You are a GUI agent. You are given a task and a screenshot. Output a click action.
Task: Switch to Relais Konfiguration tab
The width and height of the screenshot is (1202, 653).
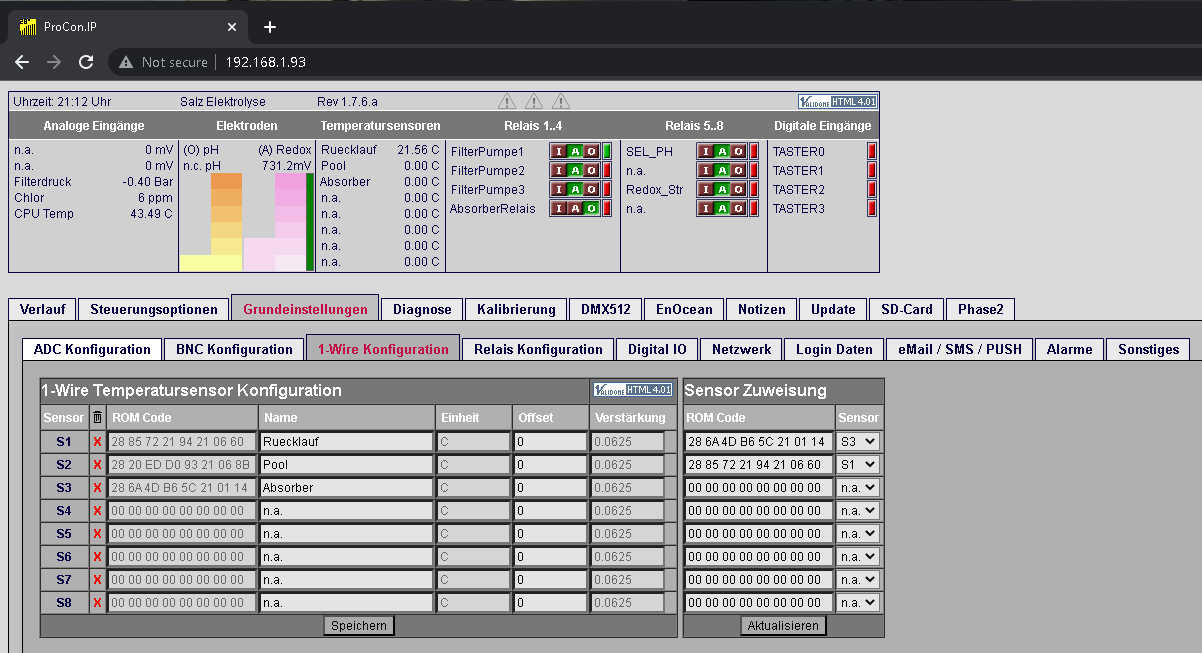click(538, 349)
